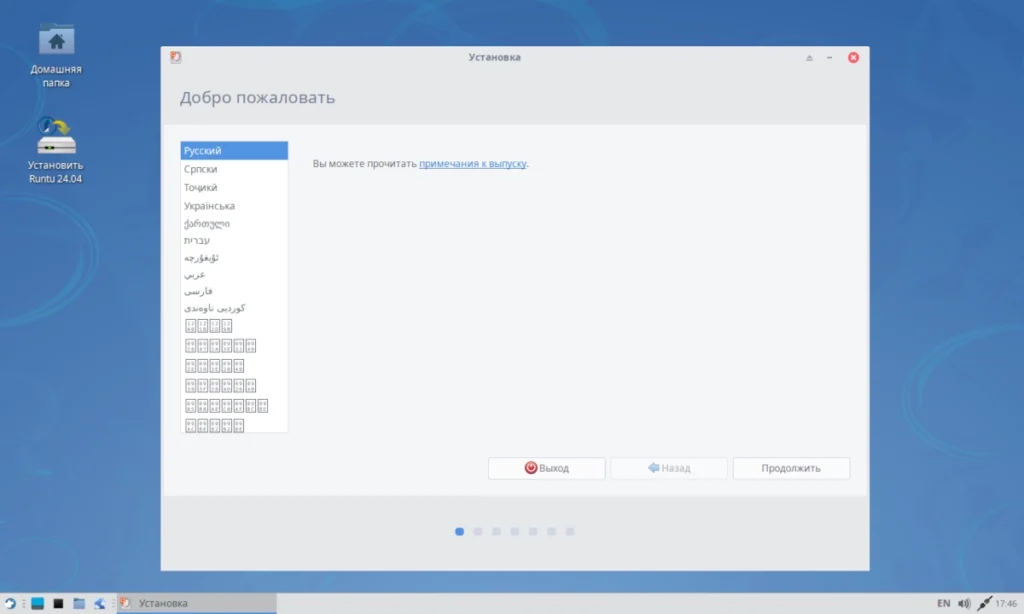Click the installer icon in the window title bar
Viewport: 1024px width, 614px height.
click(176, 57)
